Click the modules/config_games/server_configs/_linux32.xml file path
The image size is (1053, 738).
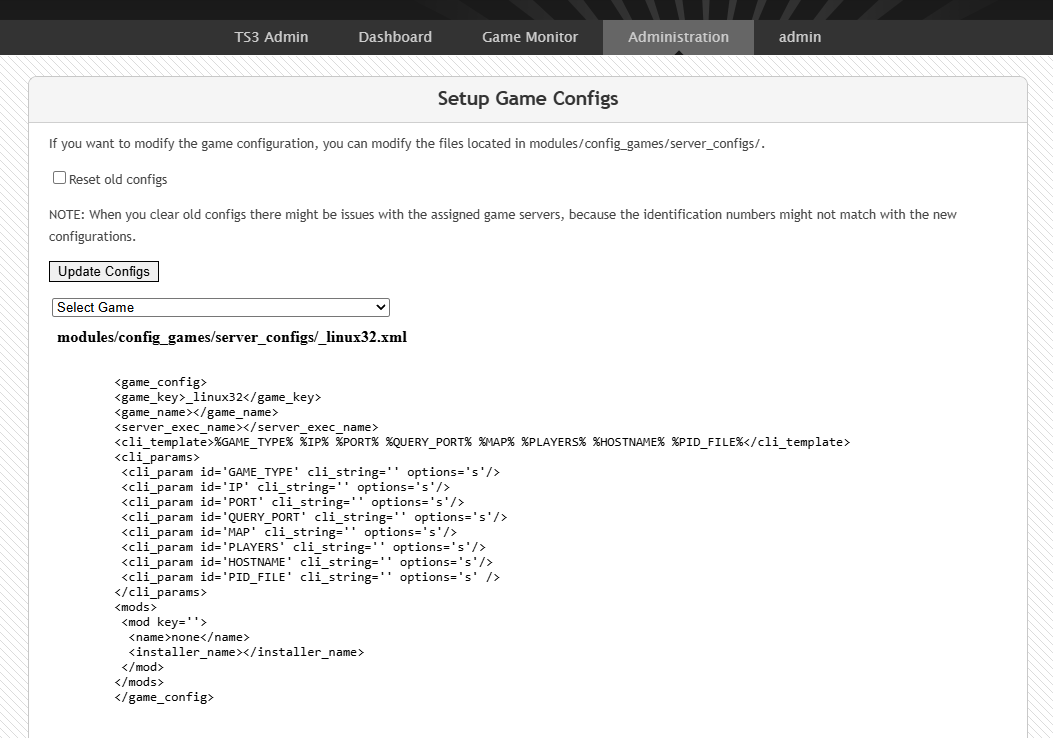coord(232,337)
